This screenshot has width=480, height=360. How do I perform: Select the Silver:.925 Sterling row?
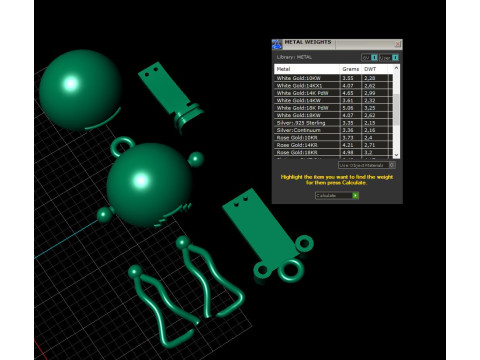333,123
